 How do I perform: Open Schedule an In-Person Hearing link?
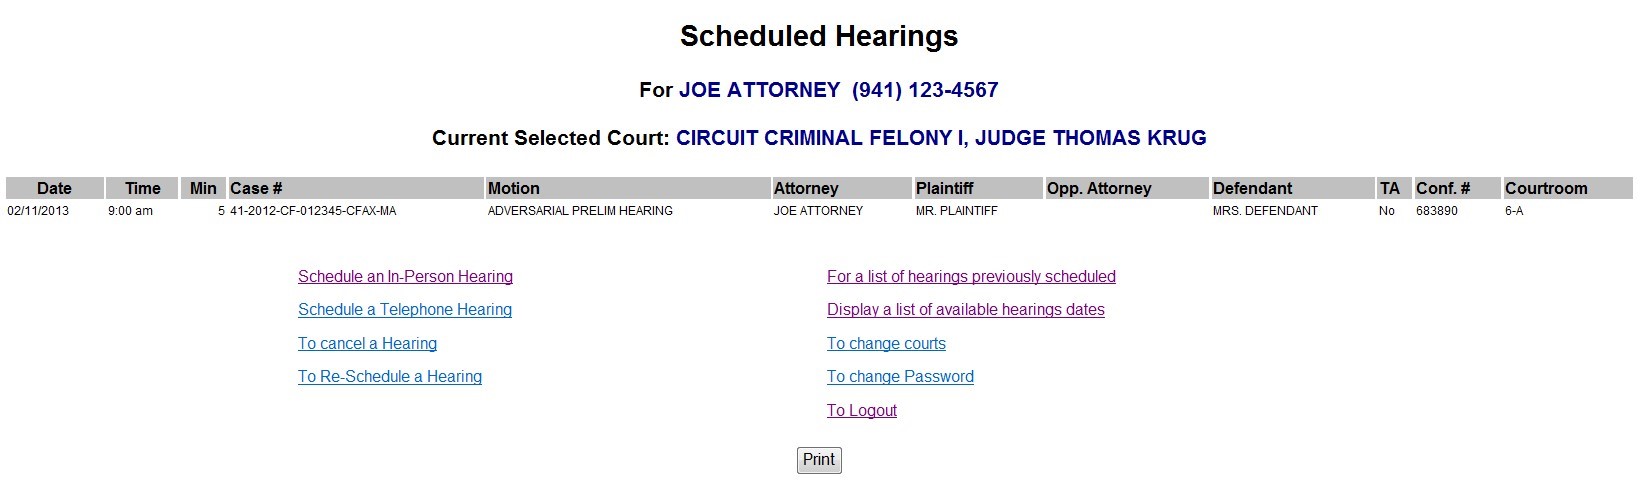click(x=405, y=277)
